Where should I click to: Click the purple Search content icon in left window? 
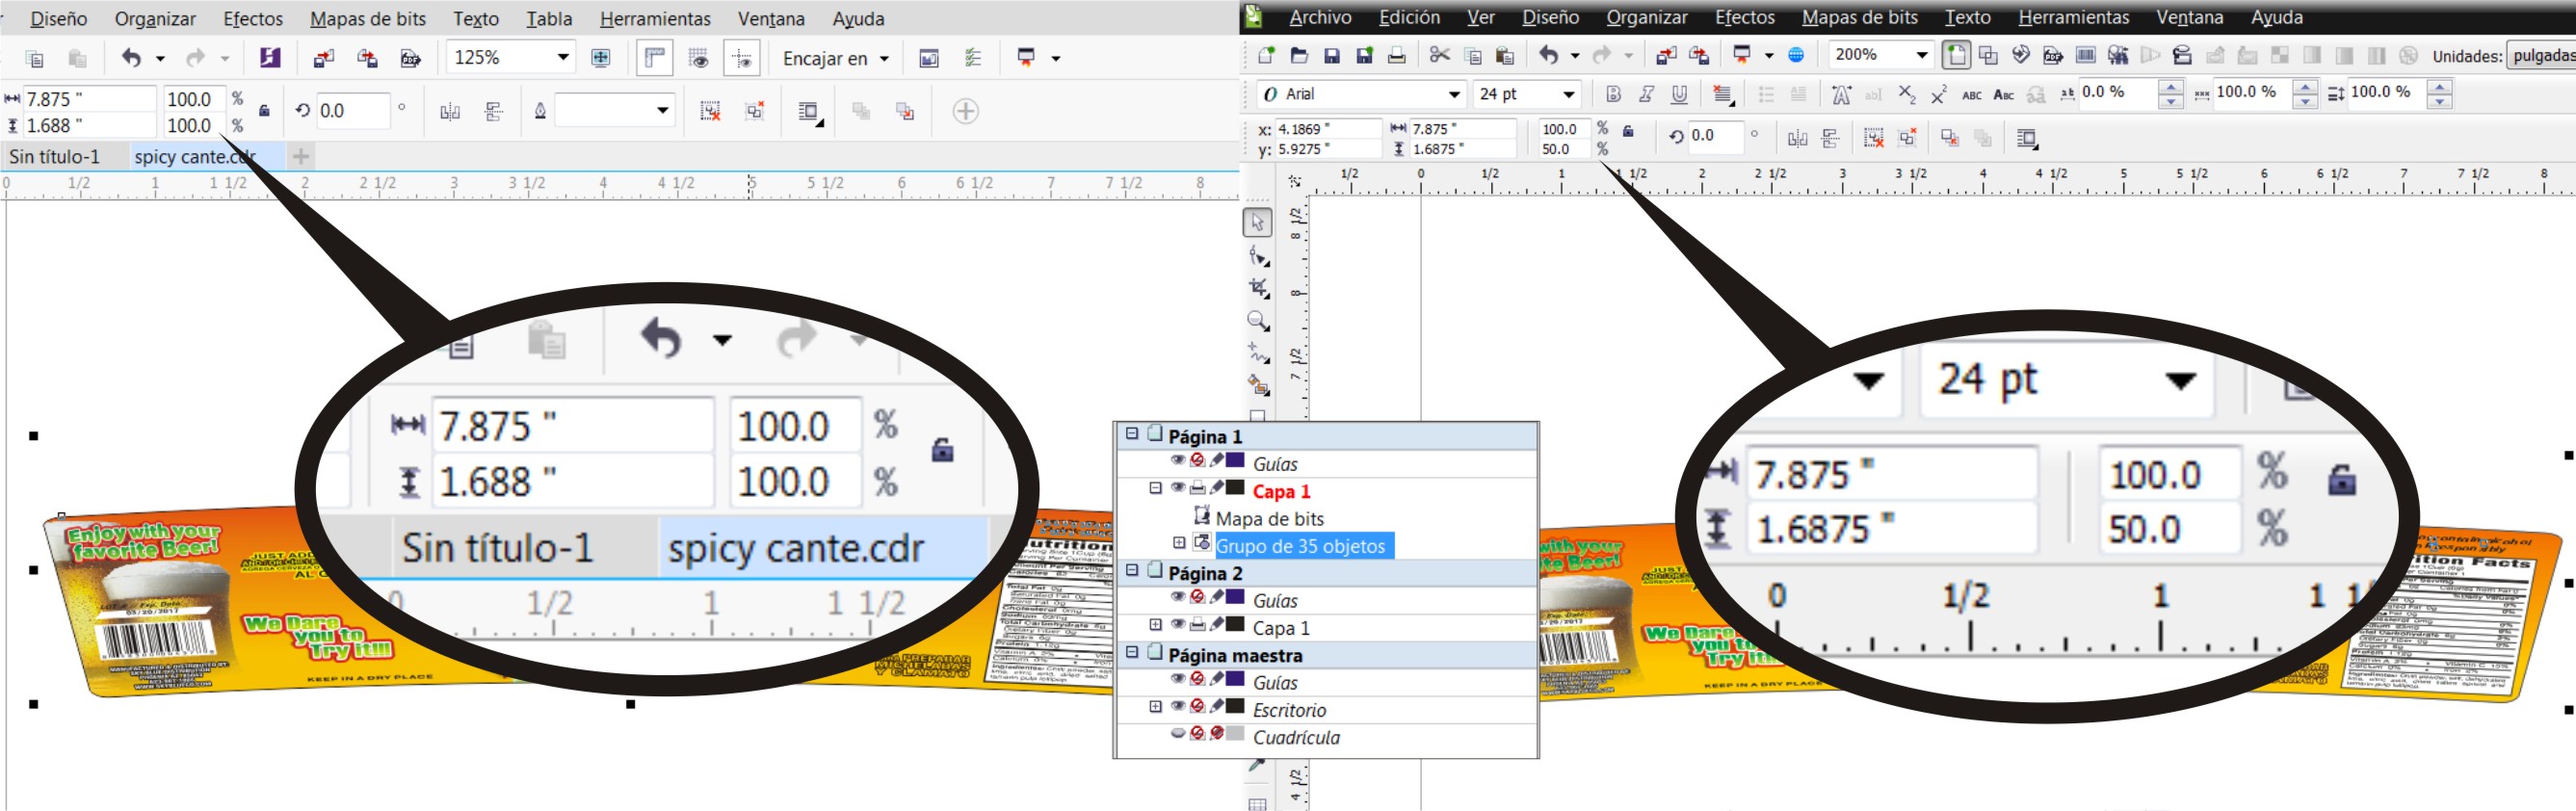click(x=270, y=58)
